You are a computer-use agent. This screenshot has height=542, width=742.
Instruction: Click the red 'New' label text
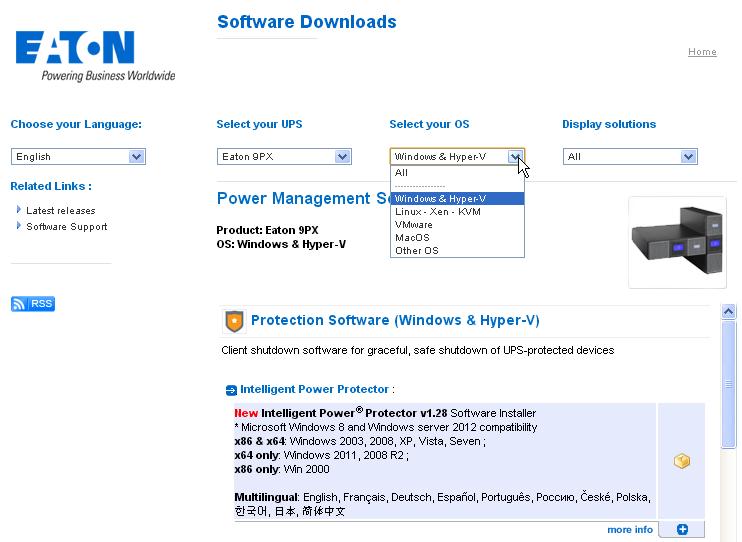246,413
